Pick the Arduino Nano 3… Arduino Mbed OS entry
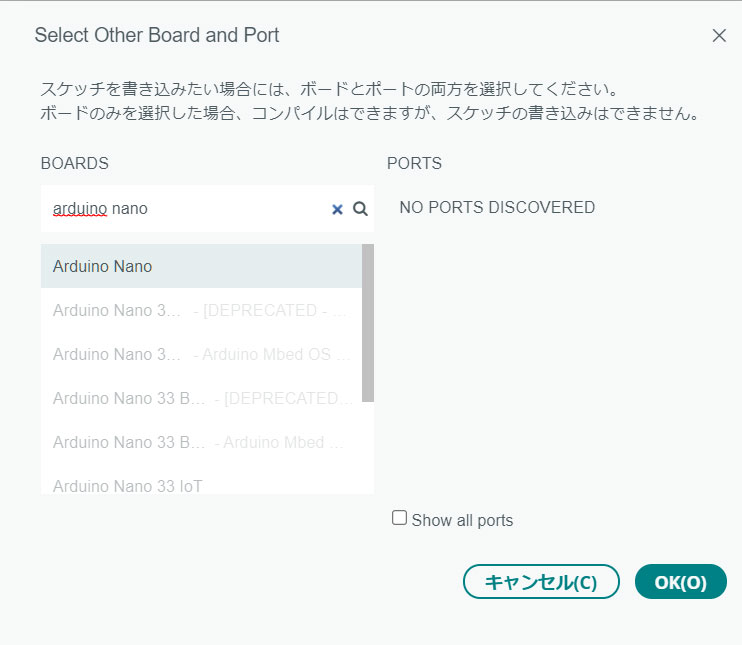Viewport: 742px width, 645px height. pyautogui.click(x=201, y=354)
